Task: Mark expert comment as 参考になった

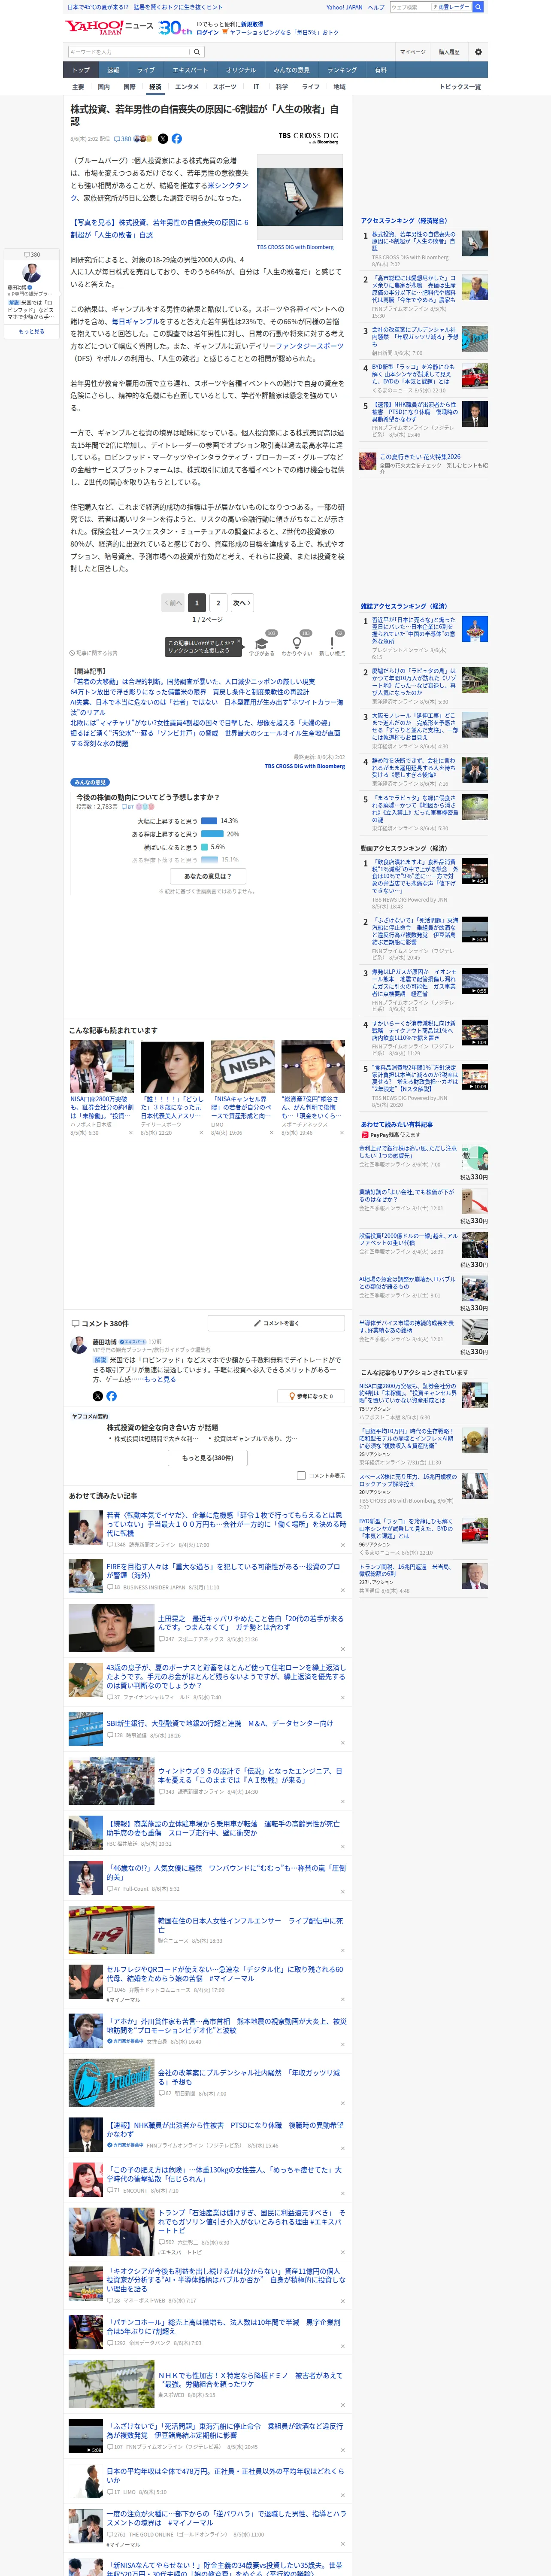Action: [x=311, y=1396]
